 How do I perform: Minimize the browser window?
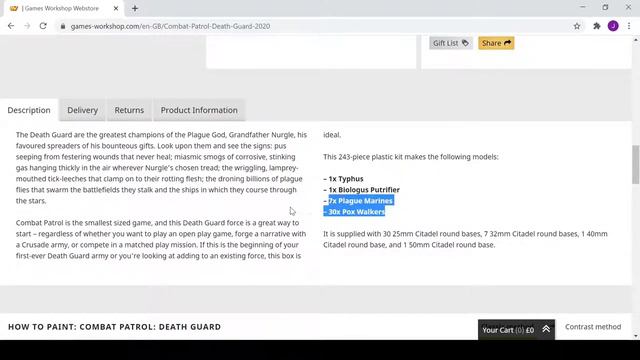pyautogui.click(x=582, y=7)
